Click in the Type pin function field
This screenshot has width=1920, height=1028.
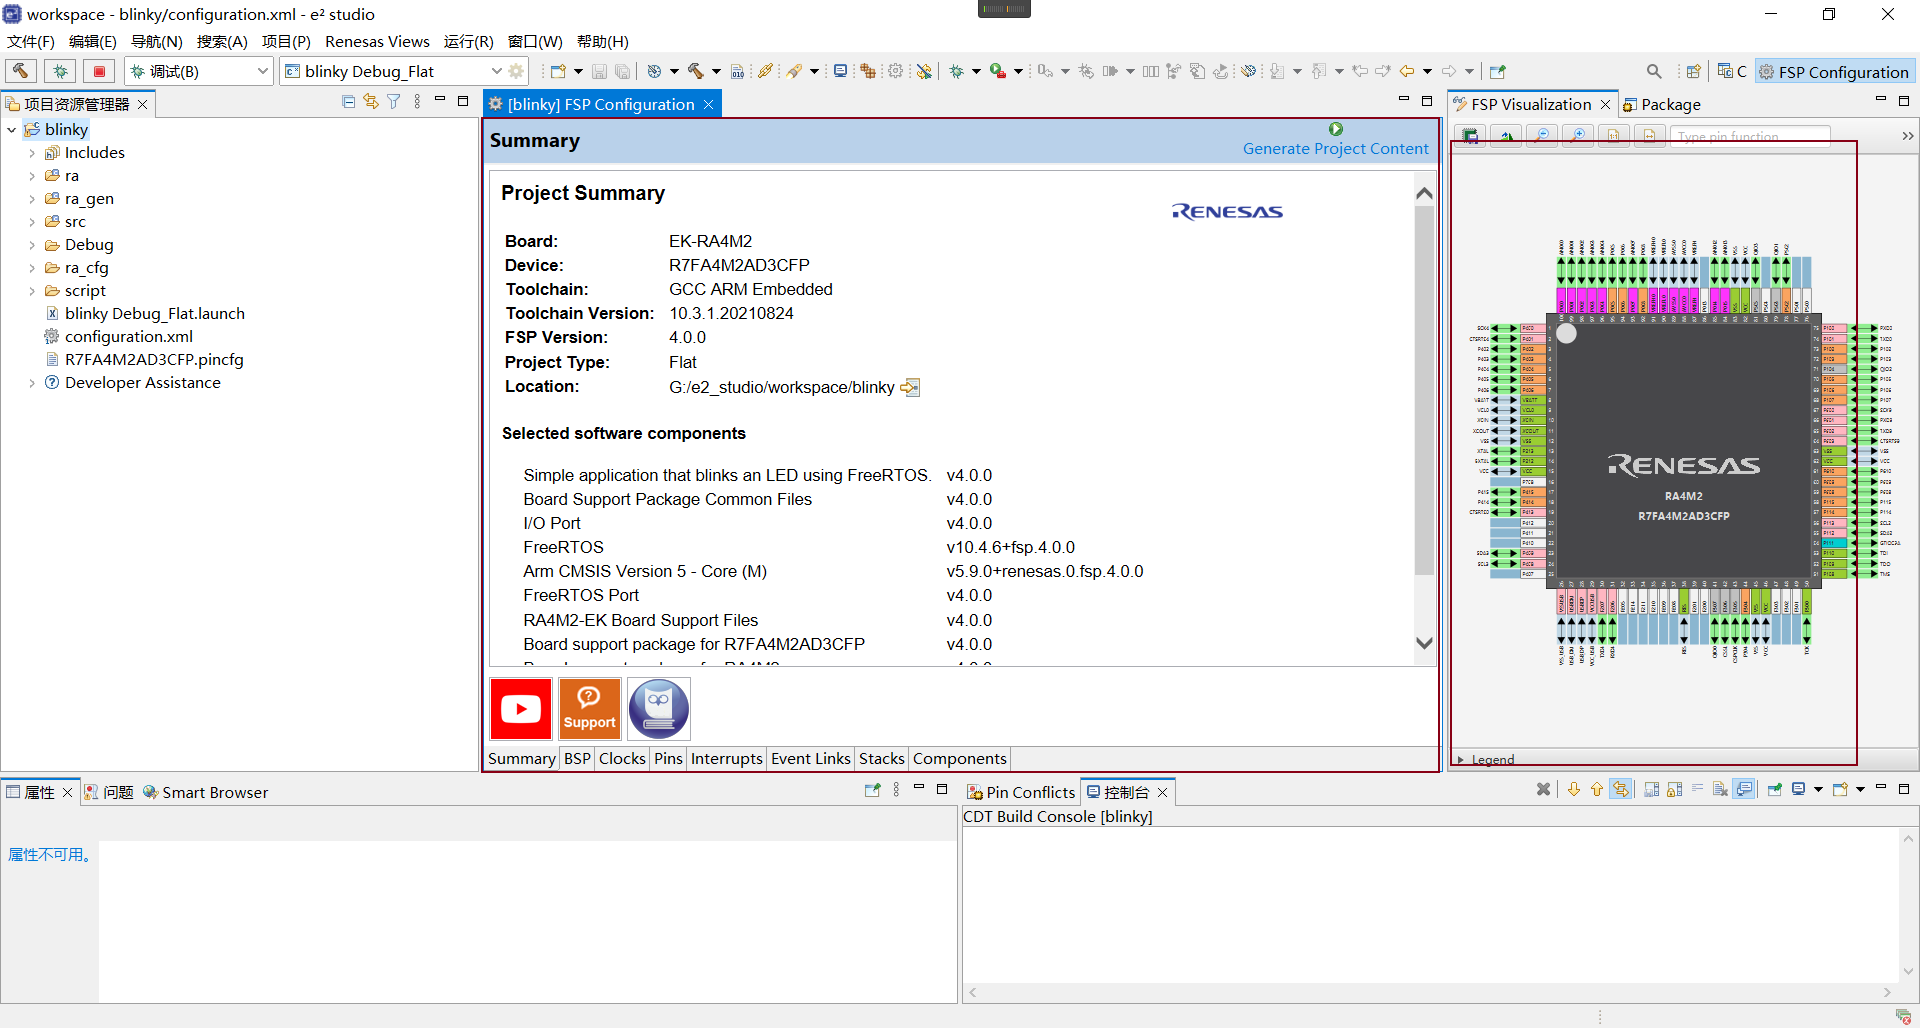(1750, 136)
